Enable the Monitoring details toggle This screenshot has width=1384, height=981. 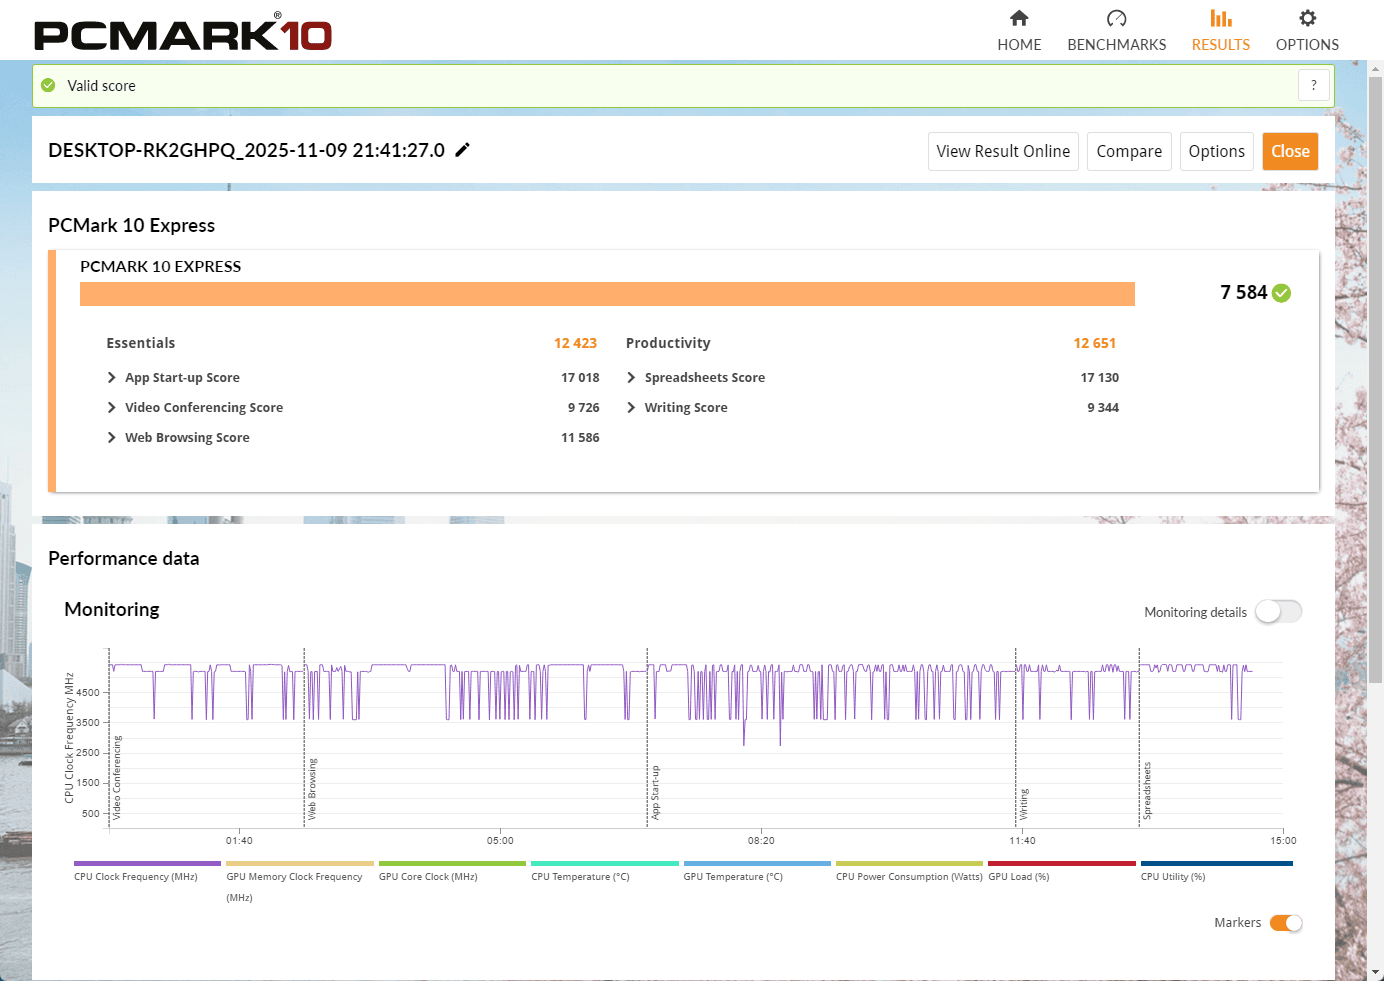click(x=1278, y=612)
